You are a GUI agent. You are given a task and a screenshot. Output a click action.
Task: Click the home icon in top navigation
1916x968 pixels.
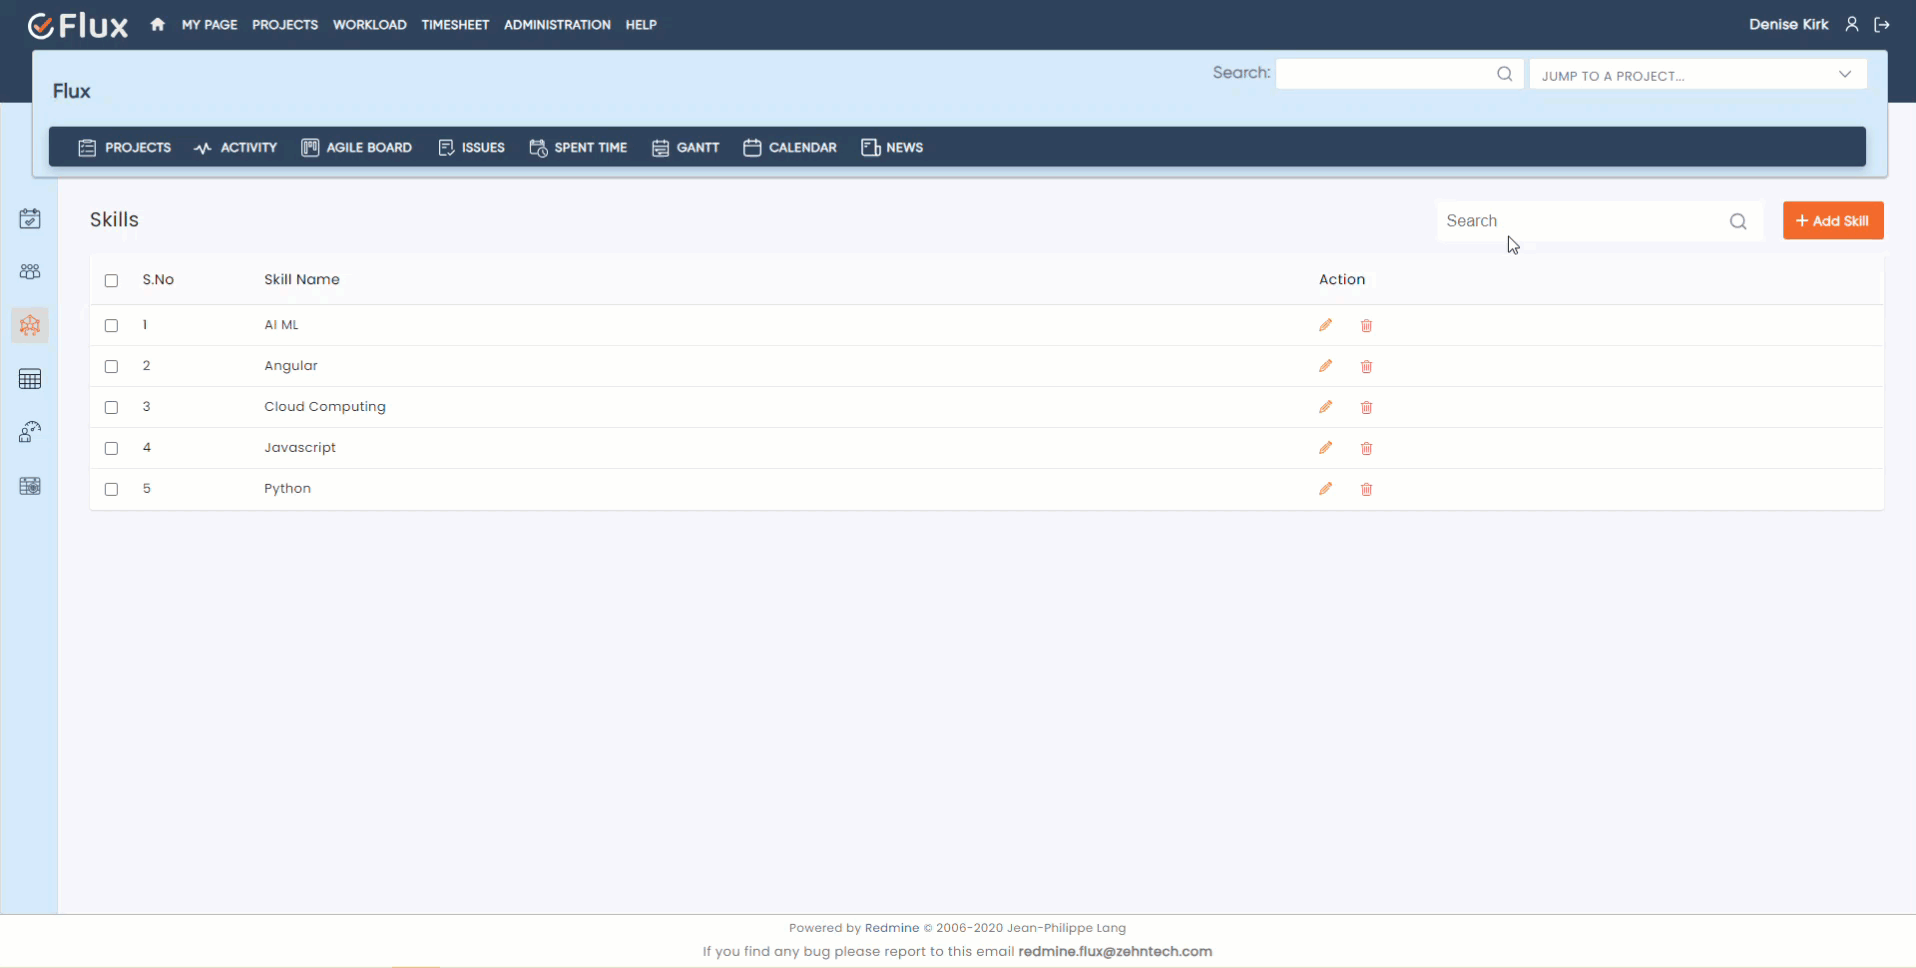pos(157,25)
